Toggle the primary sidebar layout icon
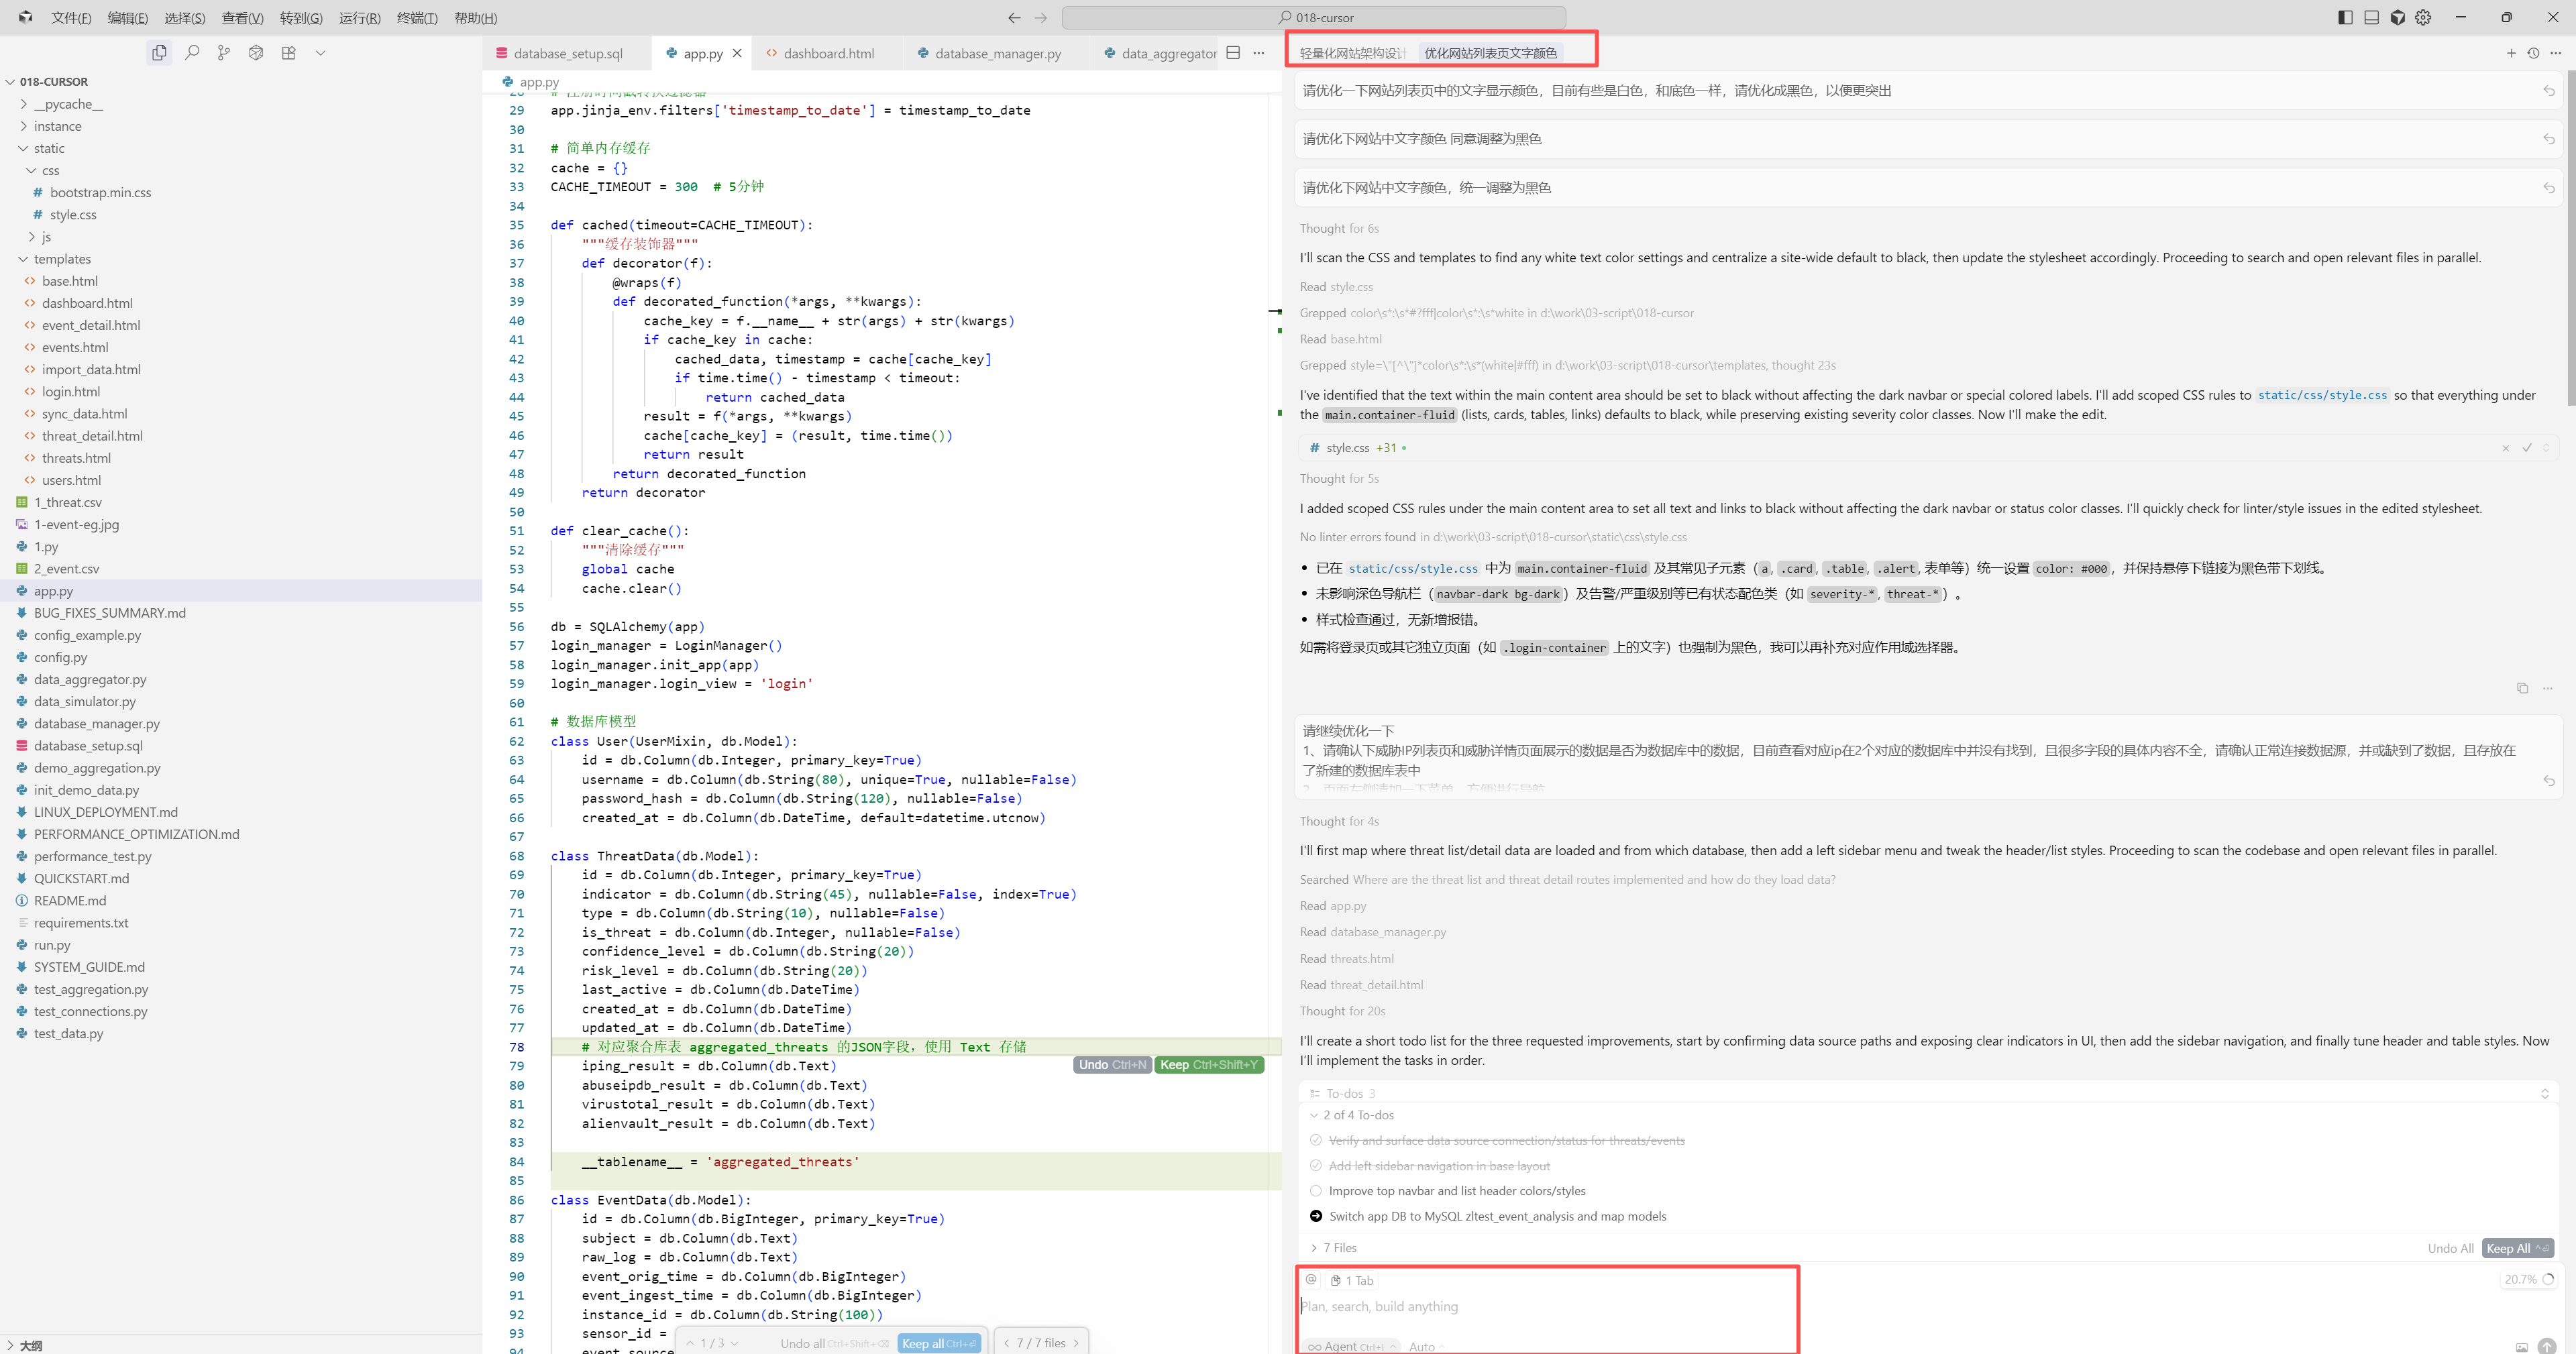2576x1354 pixels. (2346, 17)
